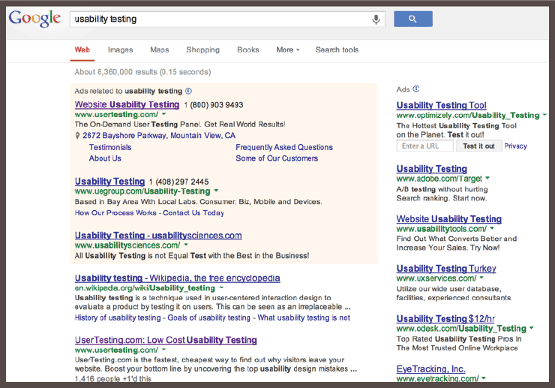Expand dropdown arrow next to www.uxservices.com URL
The image size is (555, 388).
(481, 278)
